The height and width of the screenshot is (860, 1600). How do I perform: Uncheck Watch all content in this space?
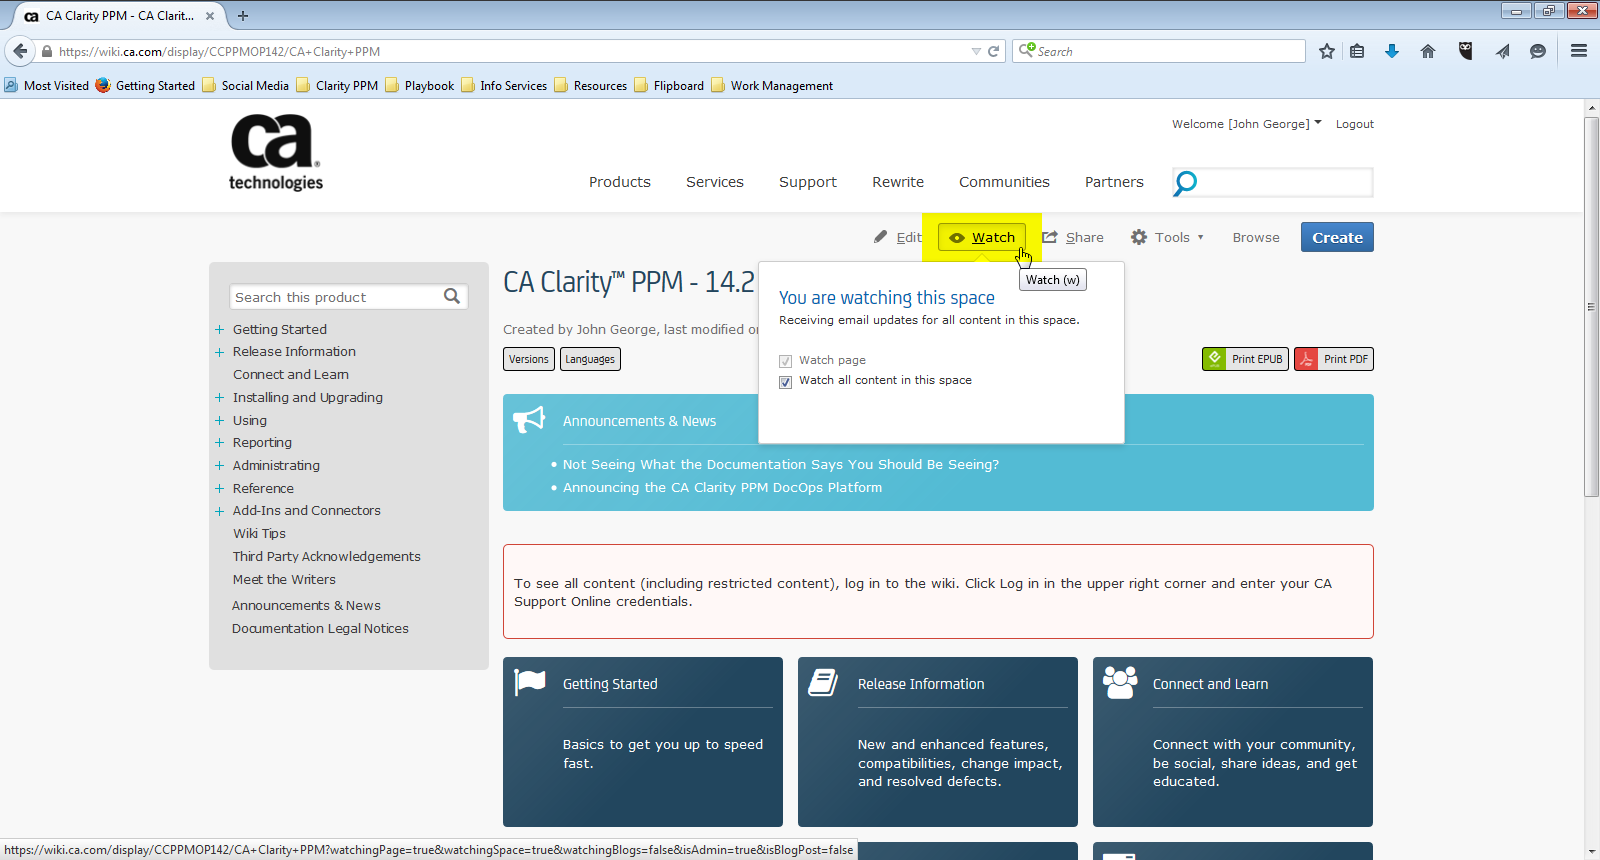(786, 382)
